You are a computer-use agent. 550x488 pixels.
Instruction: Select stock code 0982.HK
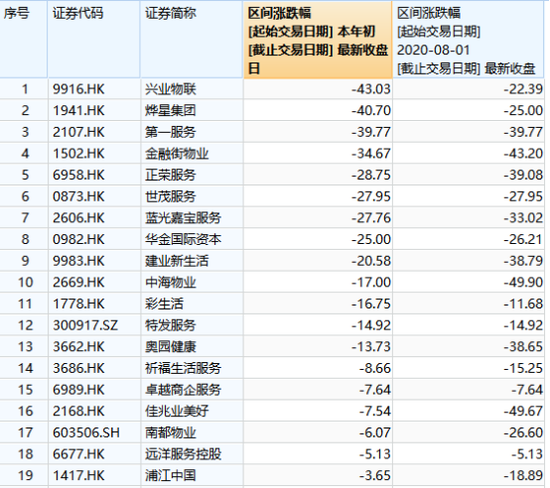pos(79,239)
